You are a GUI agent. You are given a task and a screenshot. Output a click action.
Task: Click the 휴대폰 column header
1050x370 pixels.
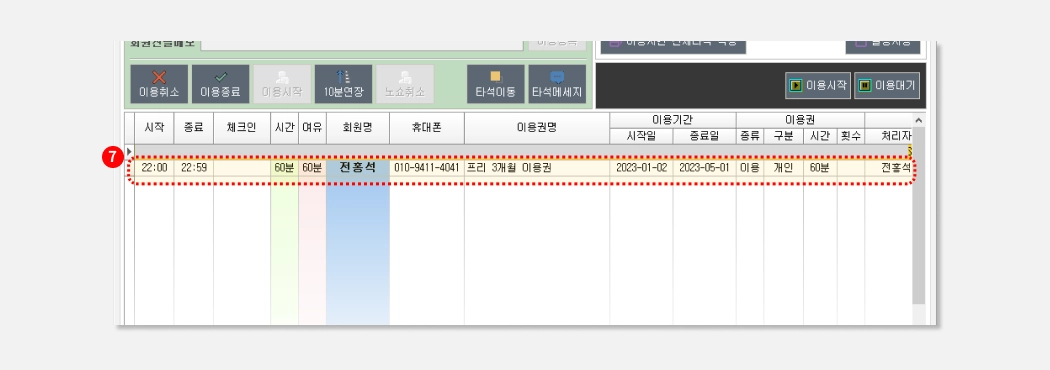tap(427, 128)
